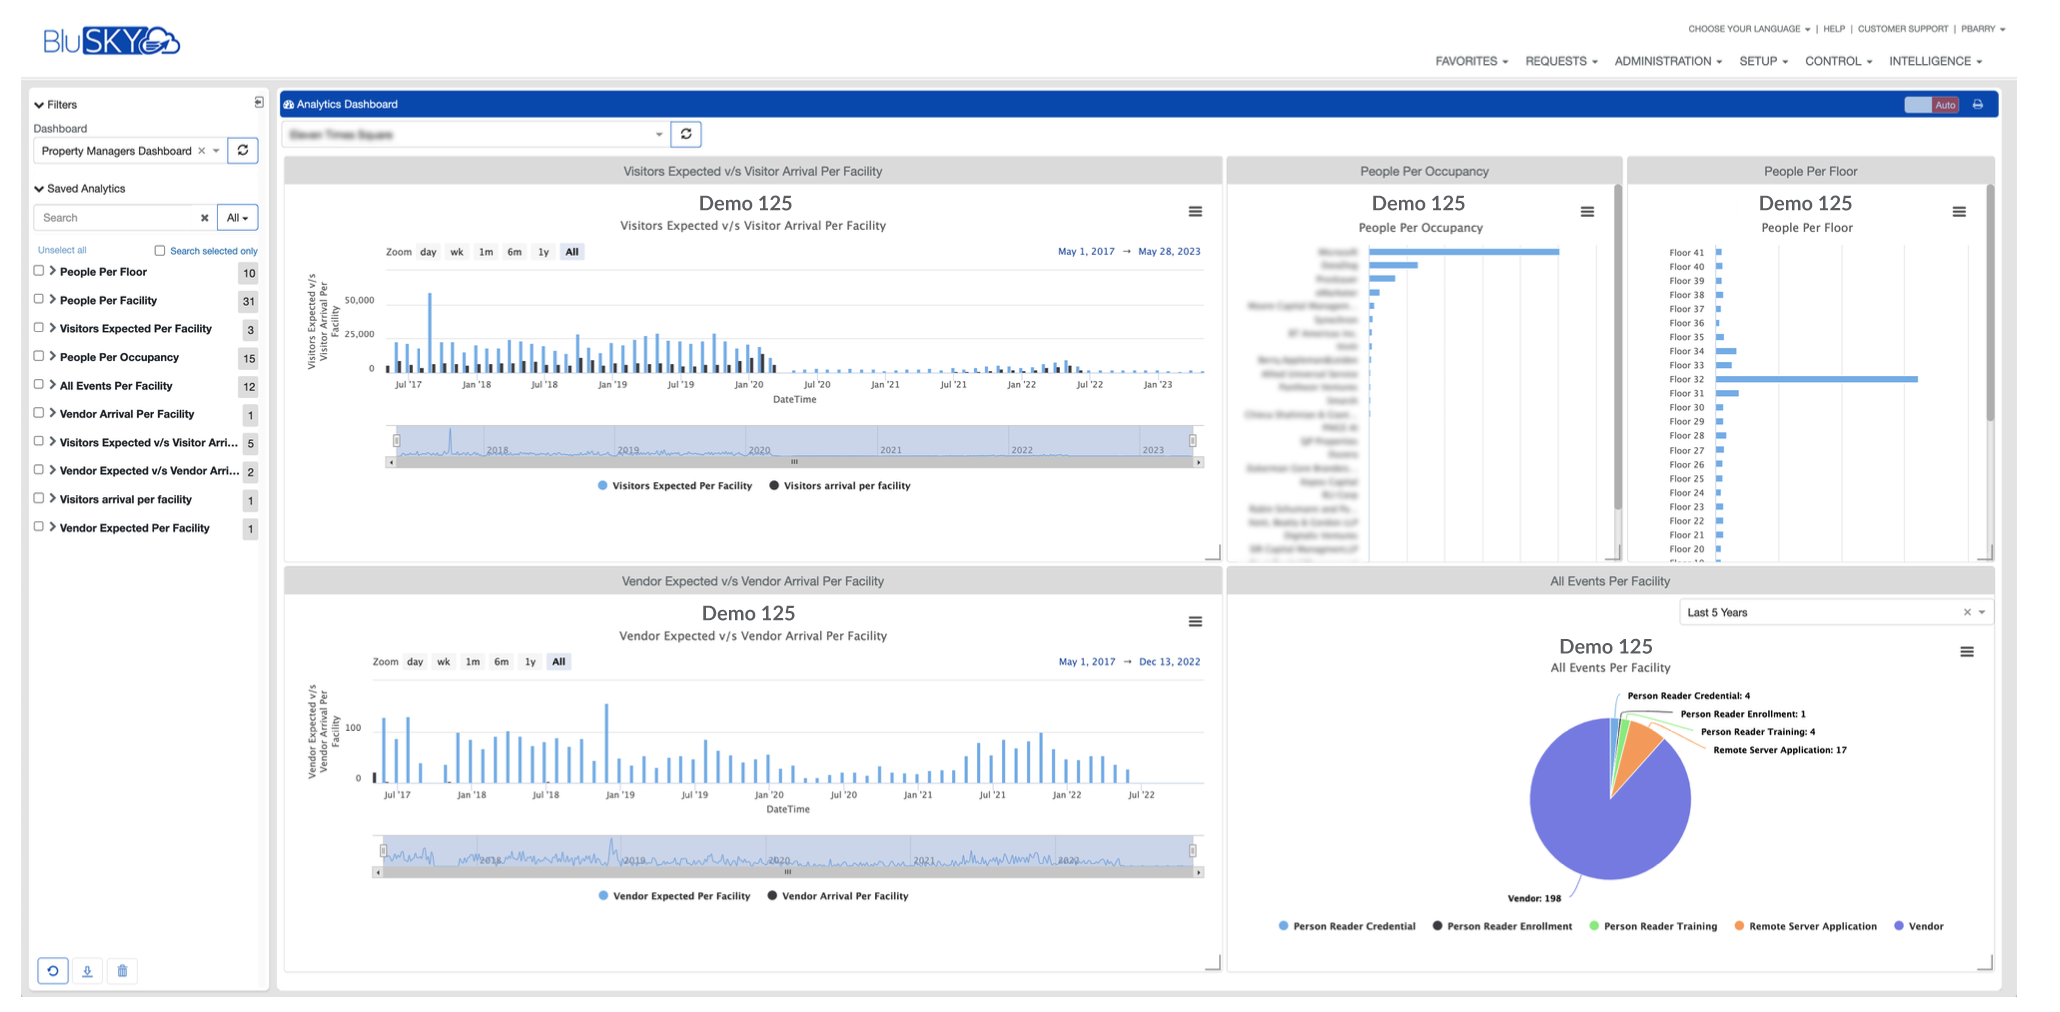Delete saved analytics using the trash icon
The image size is (2060, 1012).
click(122, 970)
